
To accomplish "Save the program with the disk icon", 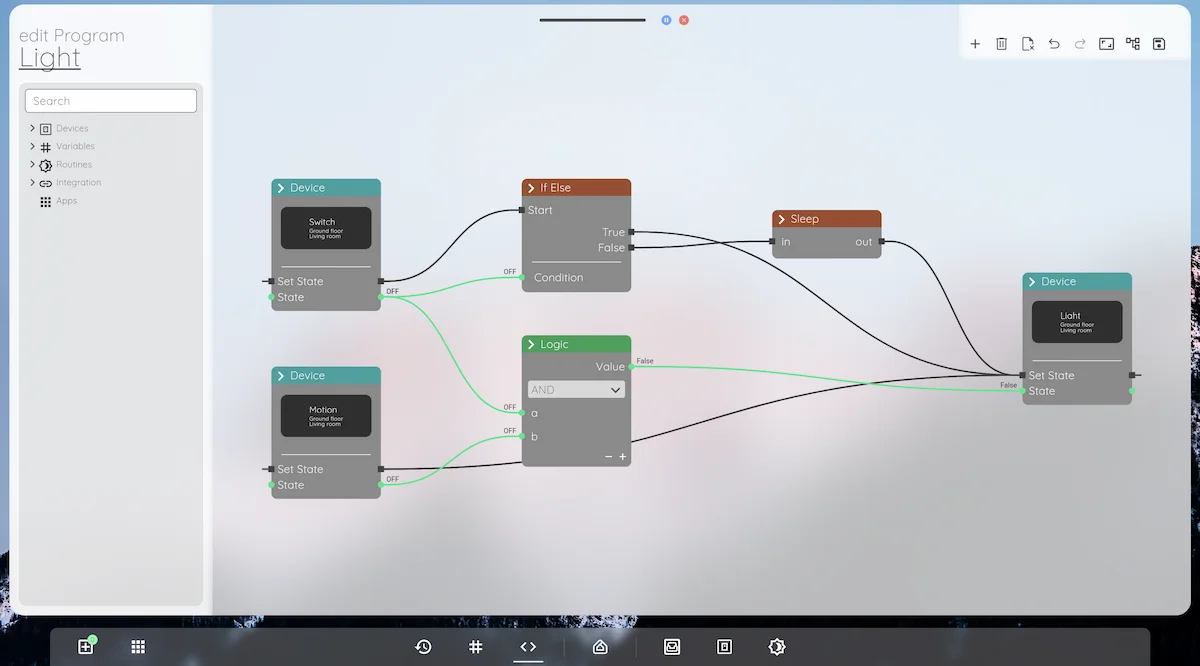I will click(x=1159, y=44).
